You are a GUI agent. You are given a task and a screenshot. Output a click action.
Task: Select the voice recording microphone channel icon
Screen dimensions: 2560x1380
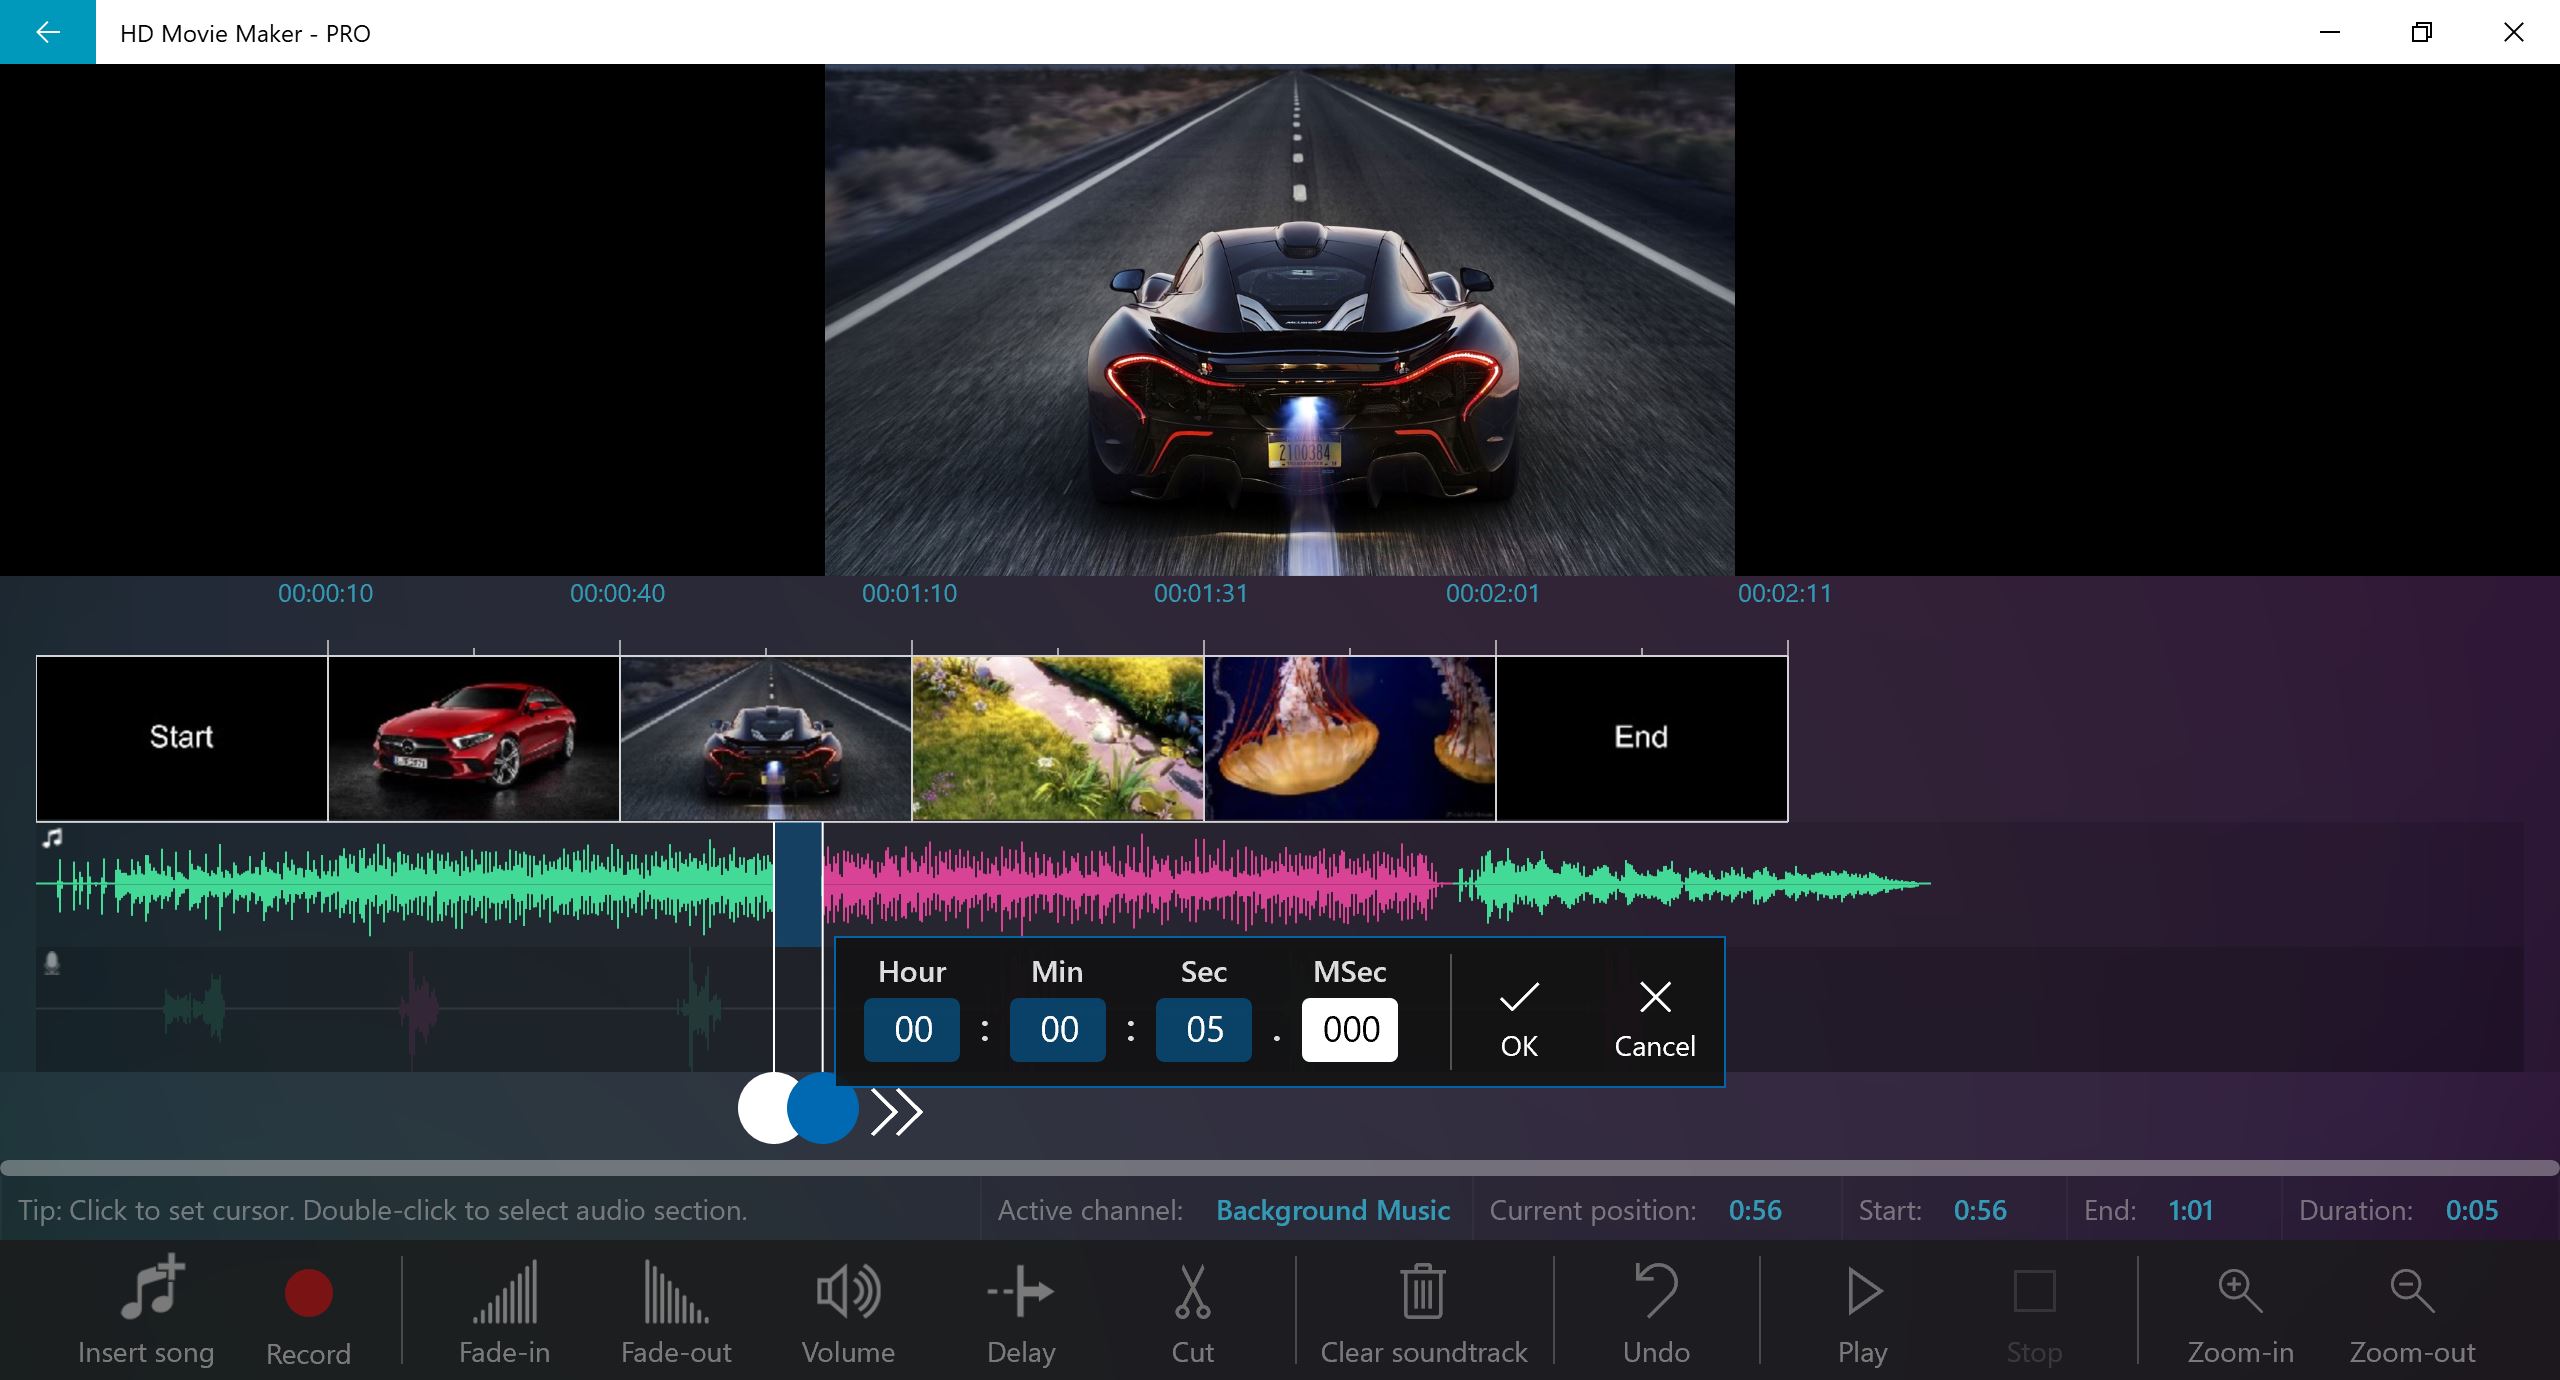52,963
